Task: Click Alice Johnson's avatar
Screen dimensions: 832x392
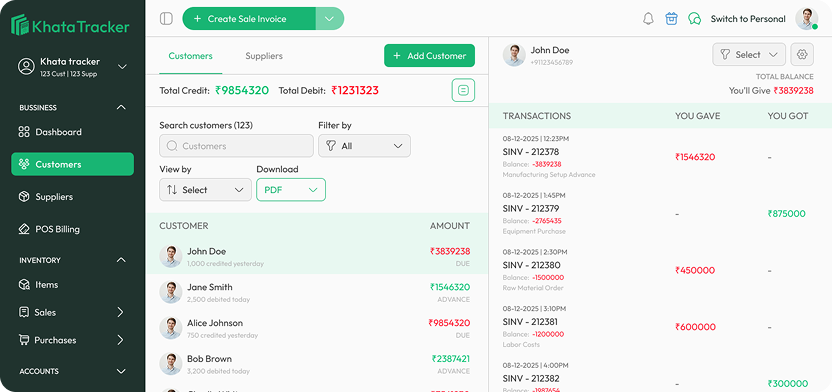Action: (x=171, y=328)
